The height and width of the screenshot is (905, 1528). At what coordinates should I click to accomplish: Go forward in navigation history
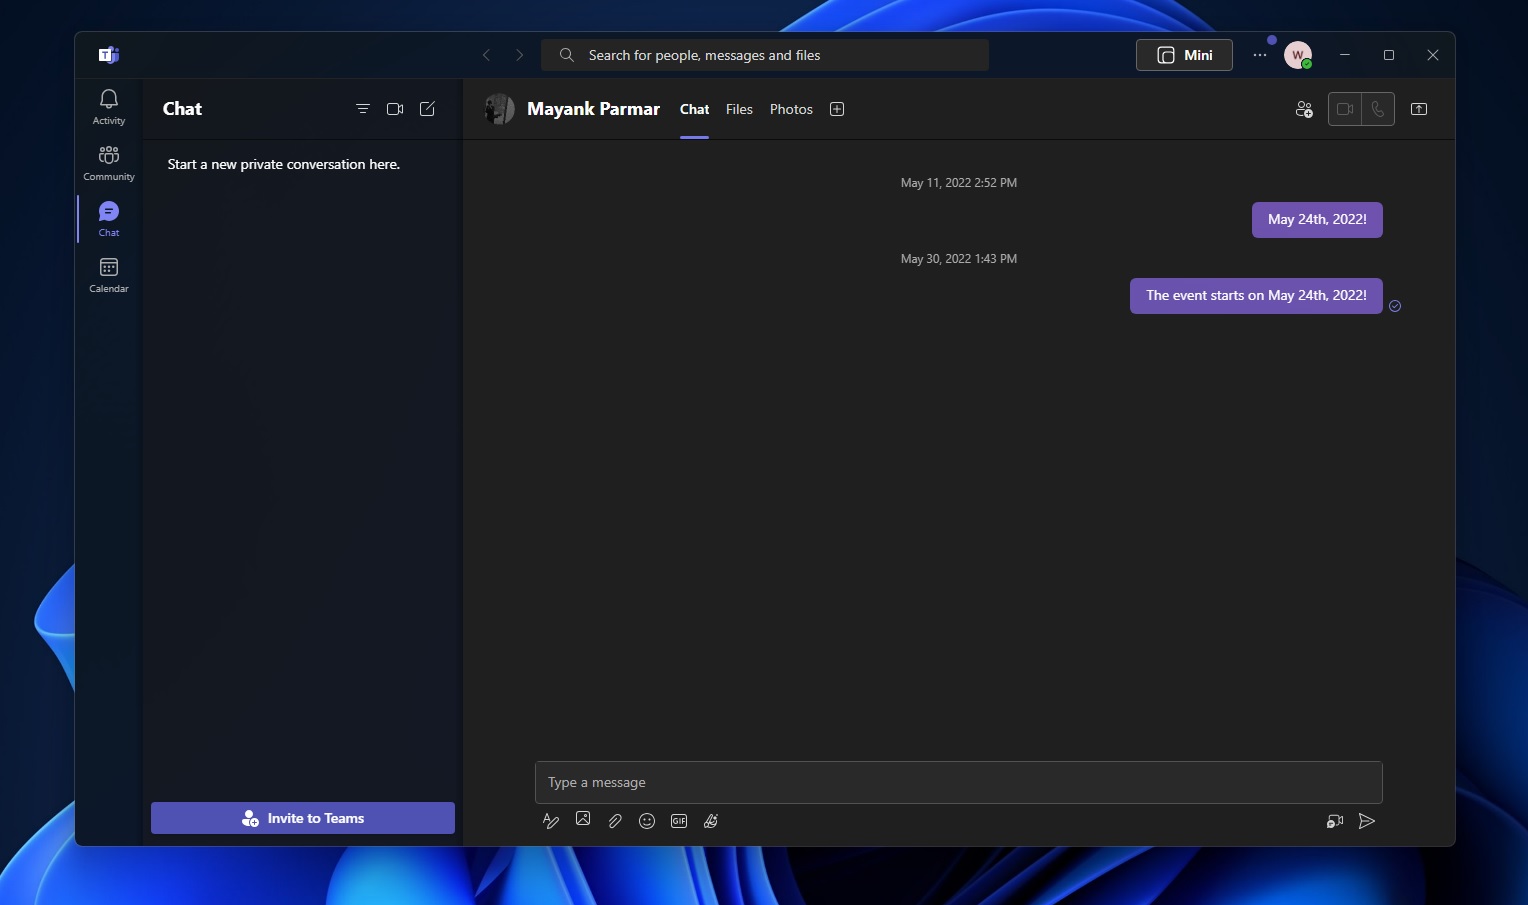click(519, 55)
